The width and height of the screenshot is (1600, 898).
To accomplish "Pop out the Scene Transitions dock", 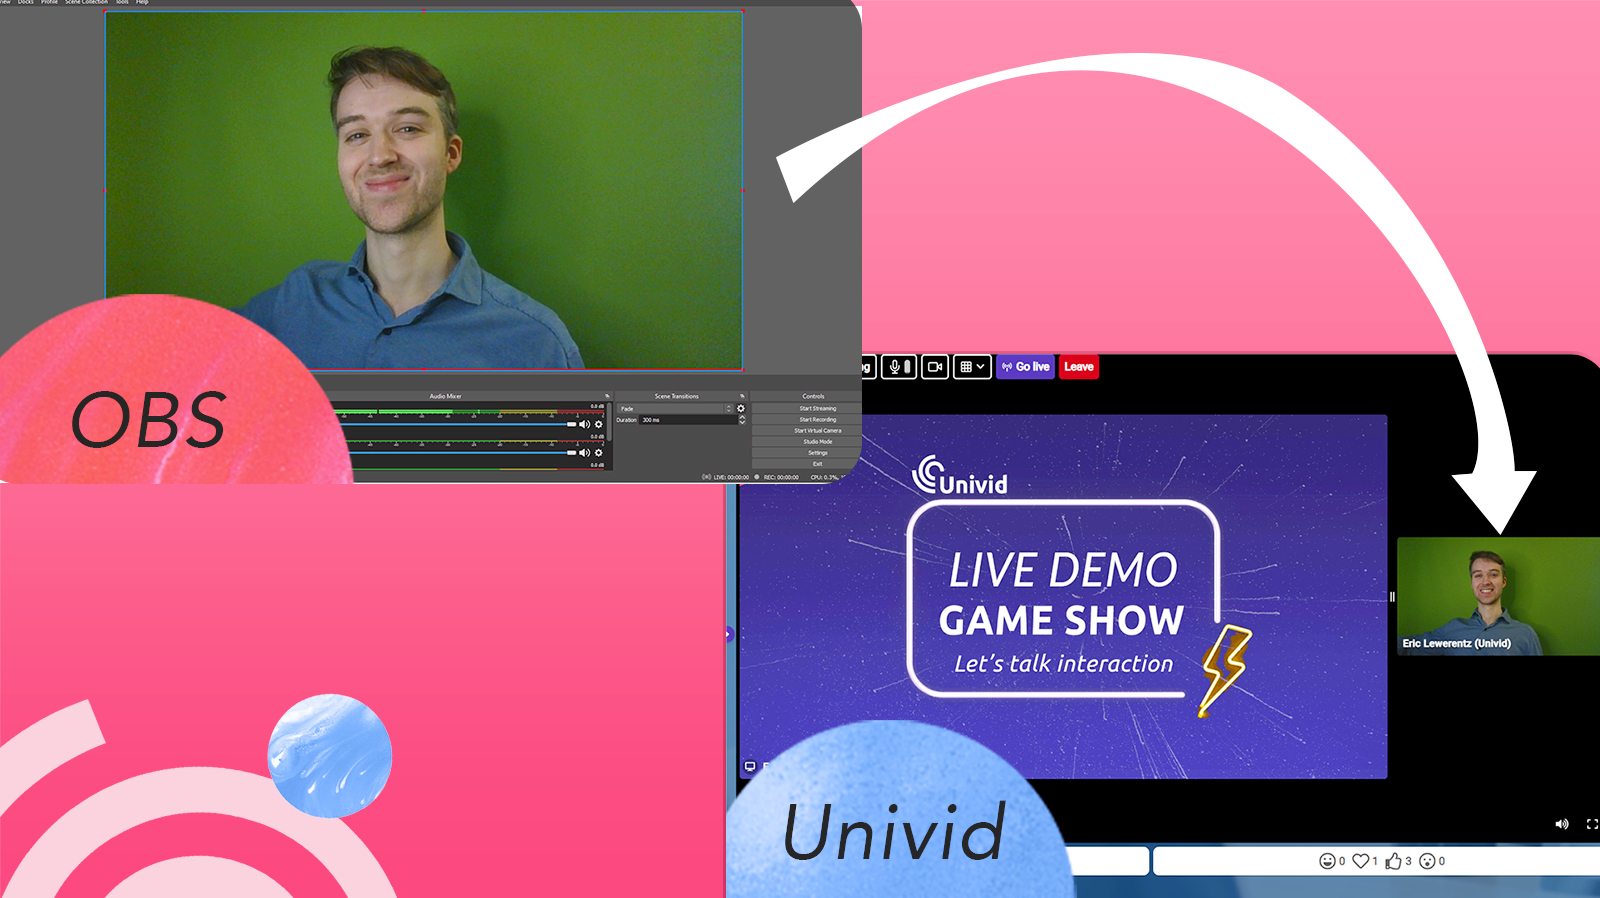I will pos(742,396).
